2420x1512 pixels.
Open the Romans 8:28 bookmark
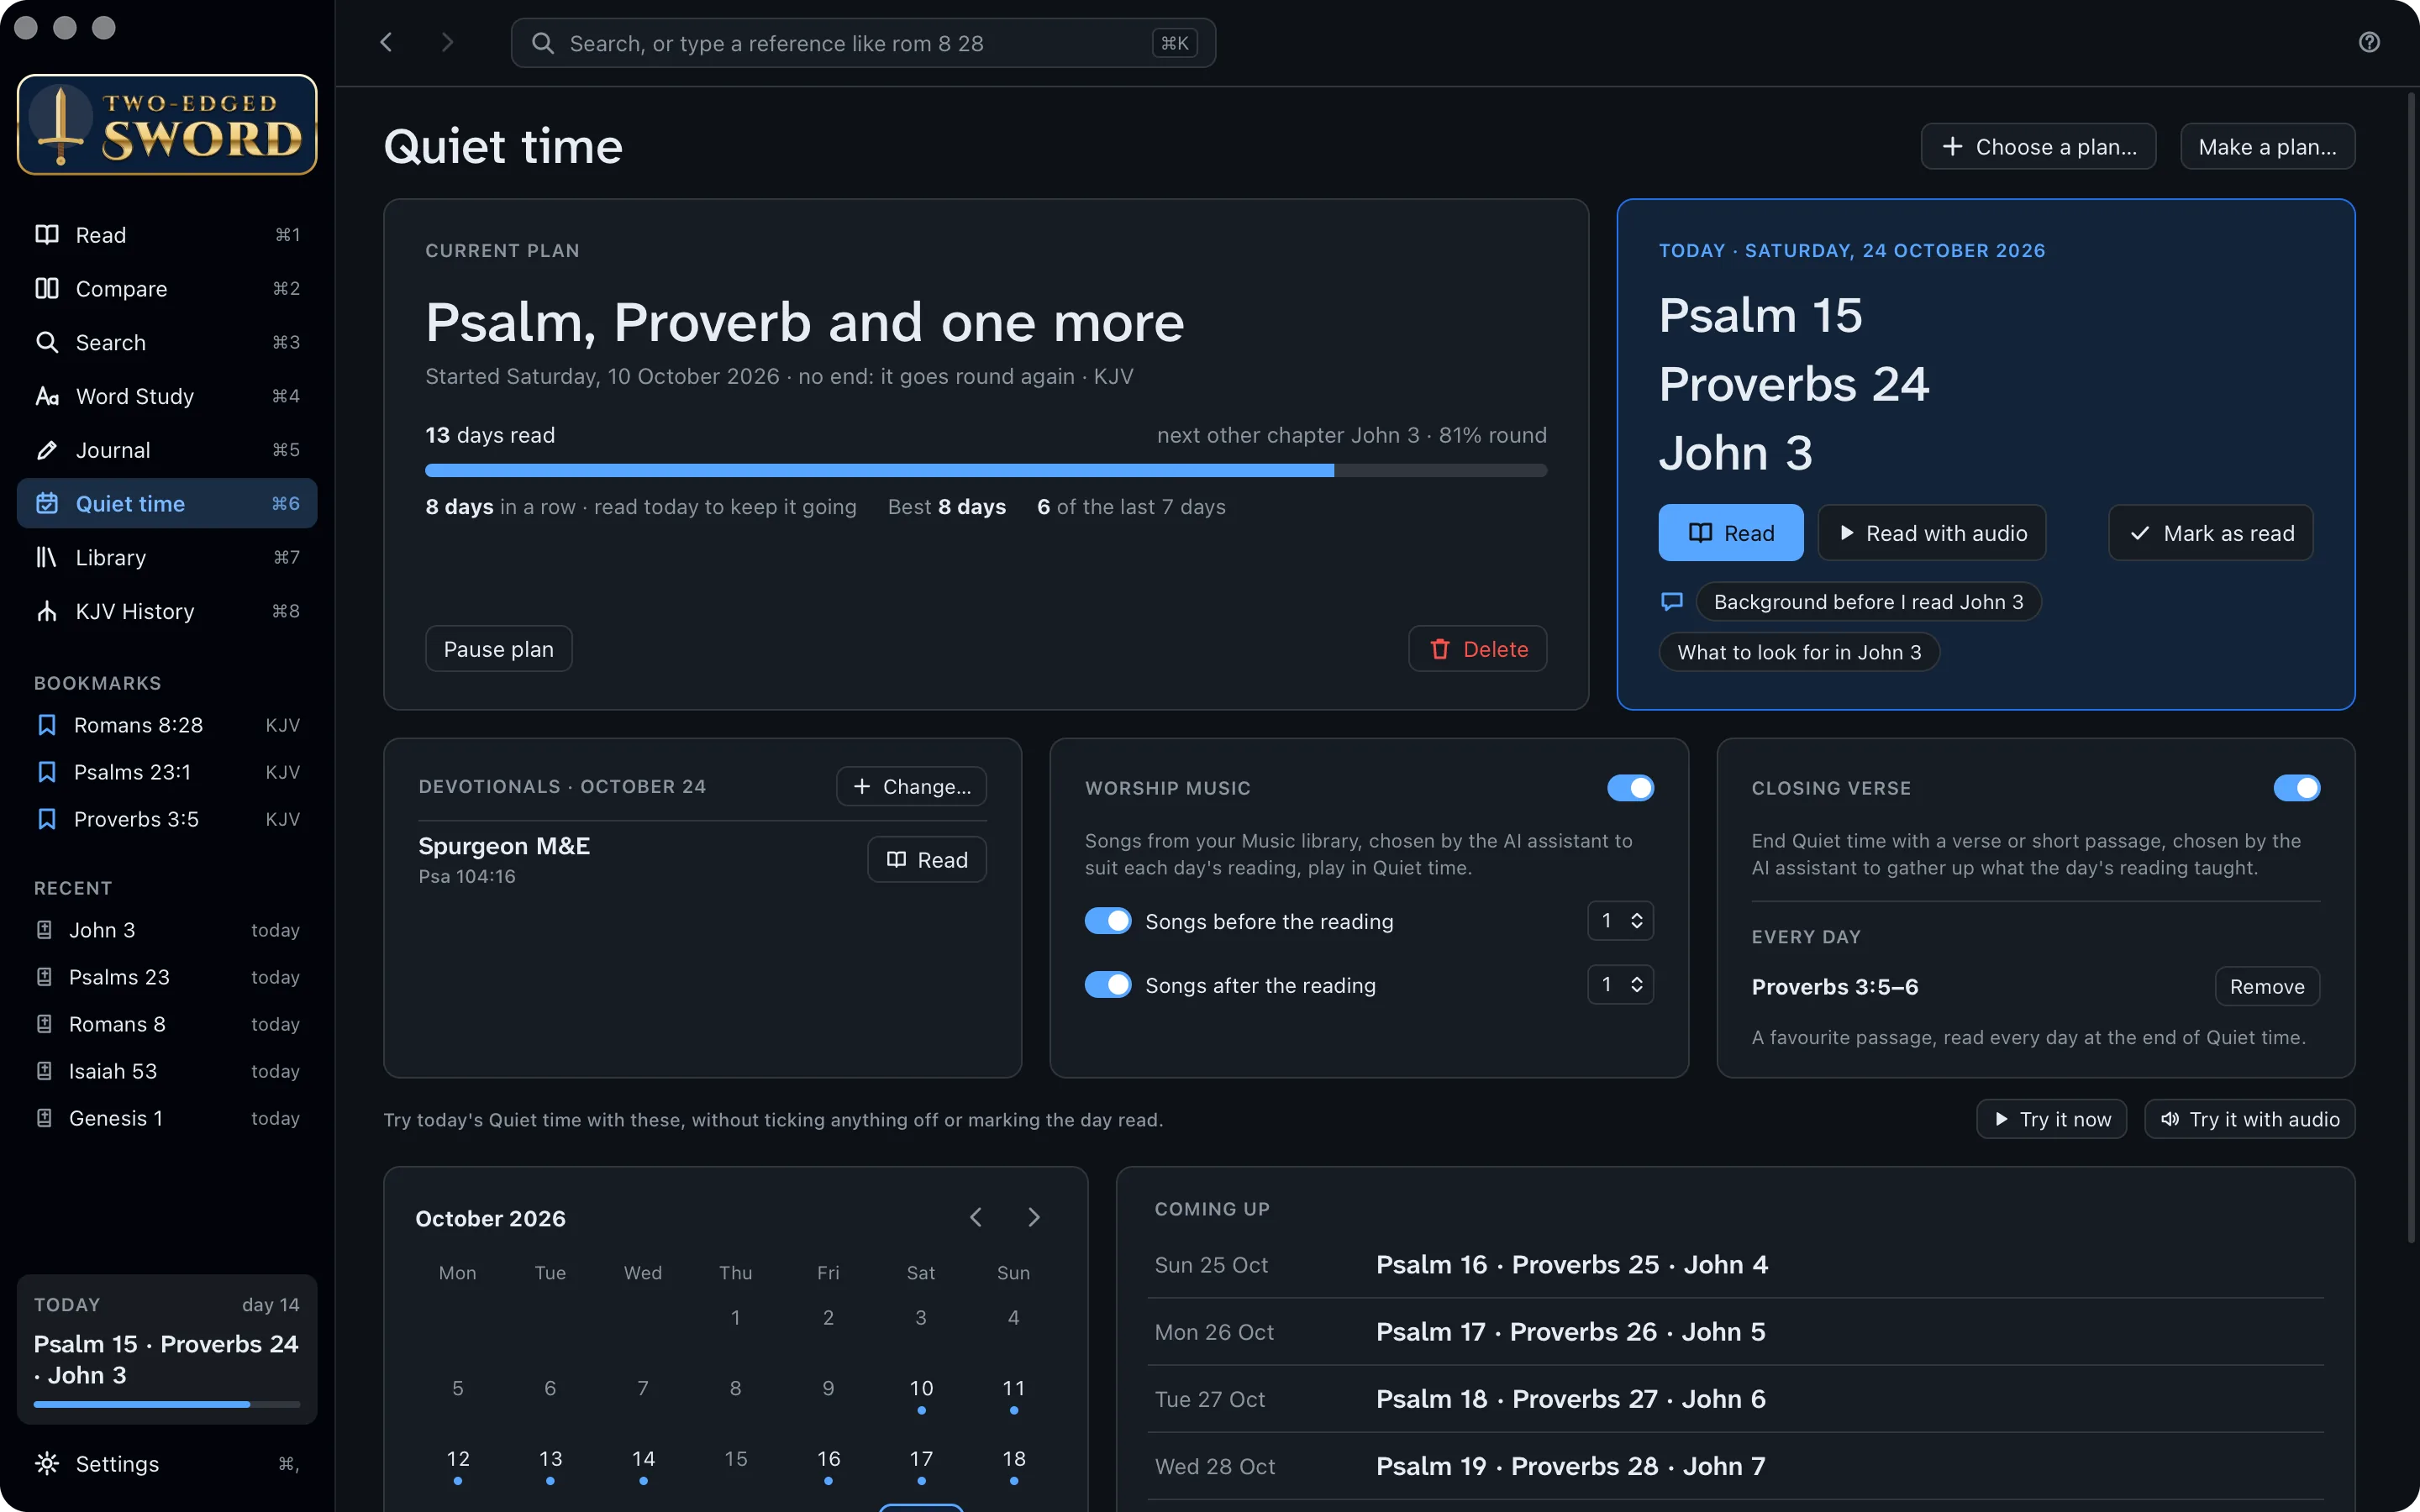(x=167, y=725)
